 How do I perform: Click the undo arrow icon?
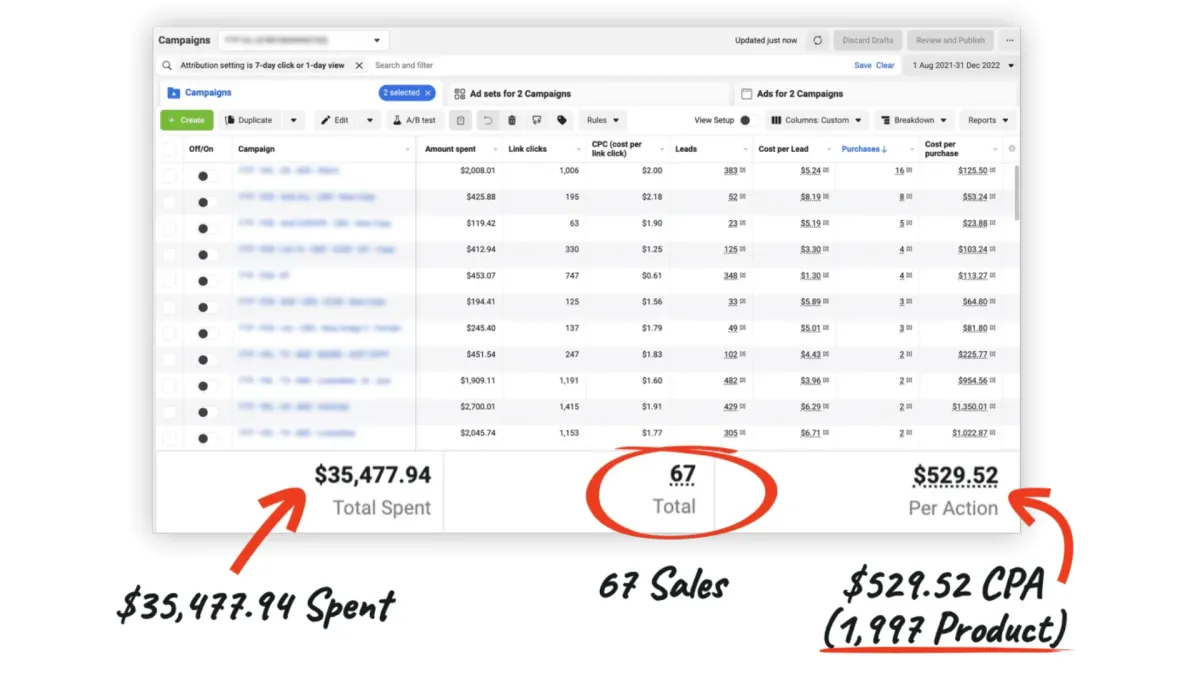pyautogui.click(x=487, y=120)
